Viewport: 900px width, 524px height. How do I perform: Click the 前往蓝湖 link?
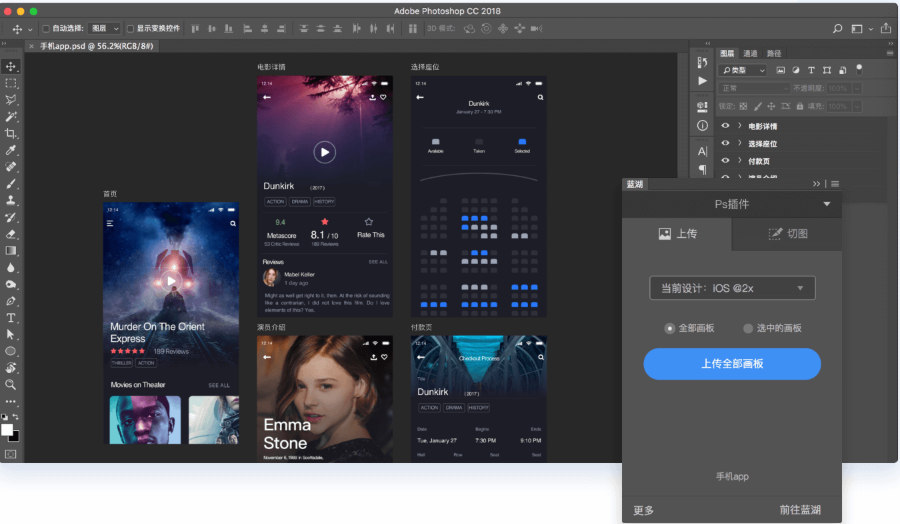pyautogui.click(x=800, y=510)
